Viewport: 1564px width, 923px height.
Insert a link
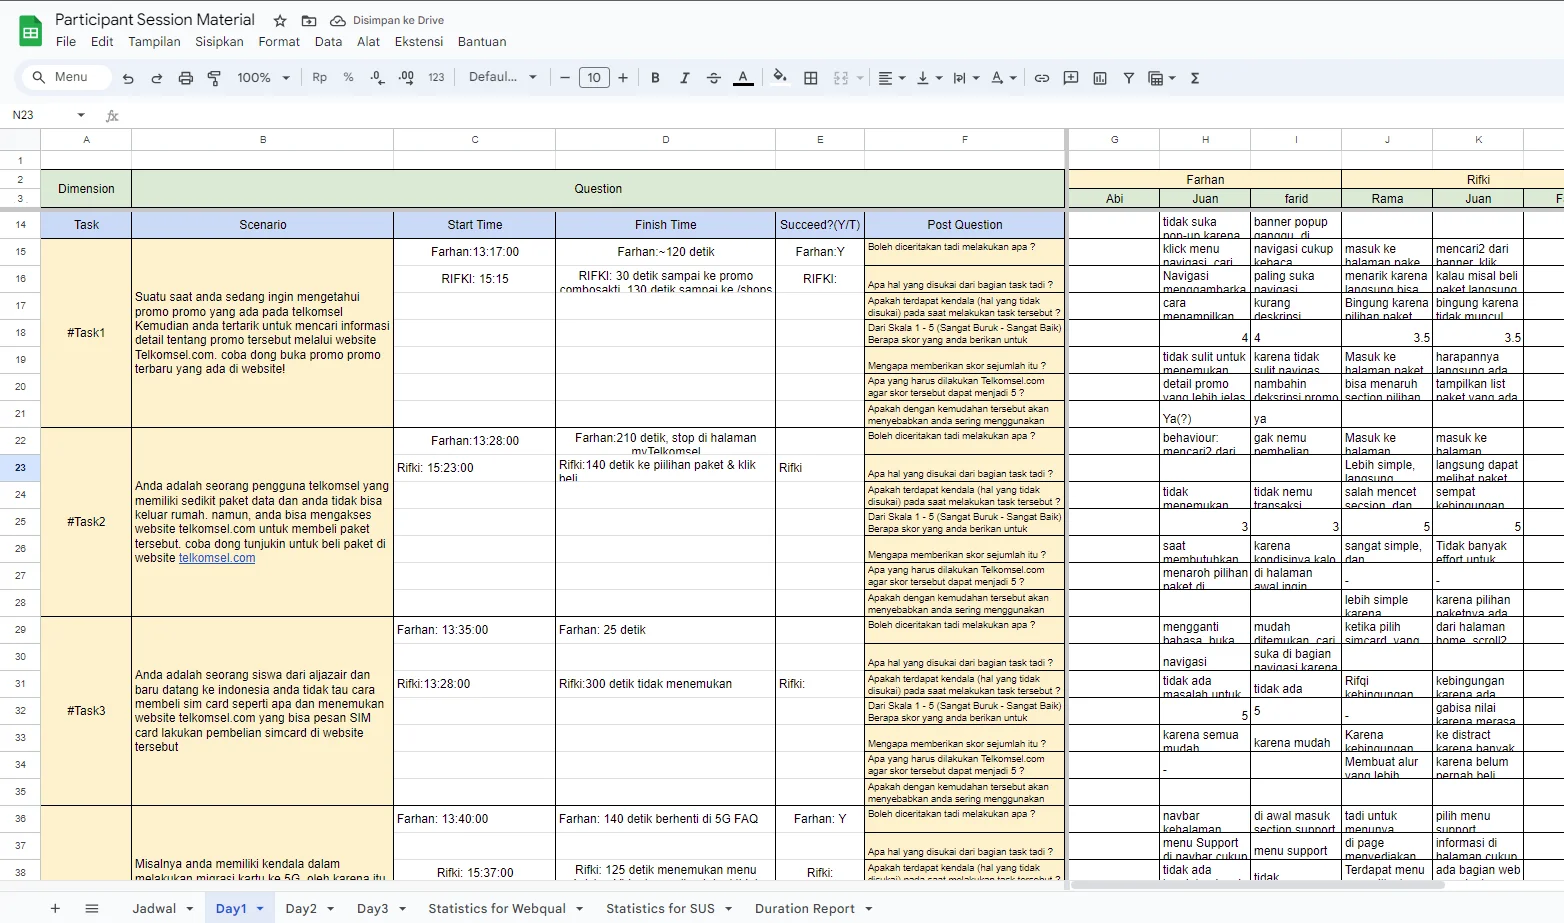pyautogui.click(x=1042, y=78)
